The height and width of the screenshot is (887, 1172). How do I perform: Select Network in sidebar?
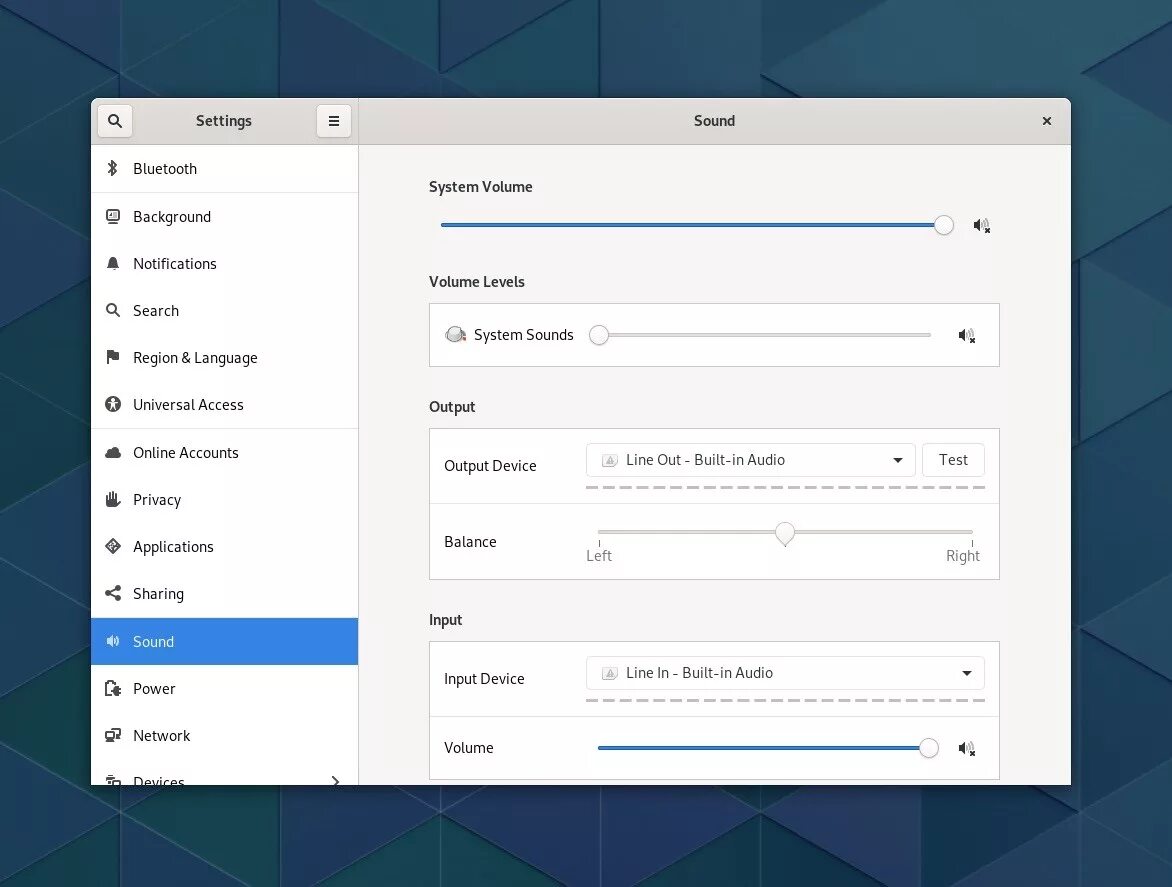coord(224,736)
